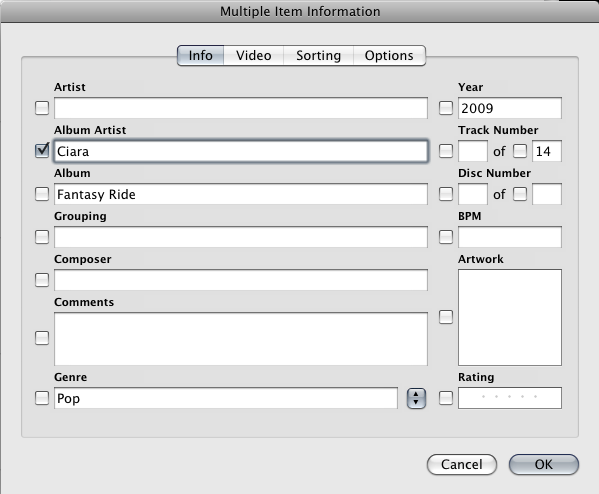
Task: Enable the Genre checkbox
Action: (x=42, y=398)
